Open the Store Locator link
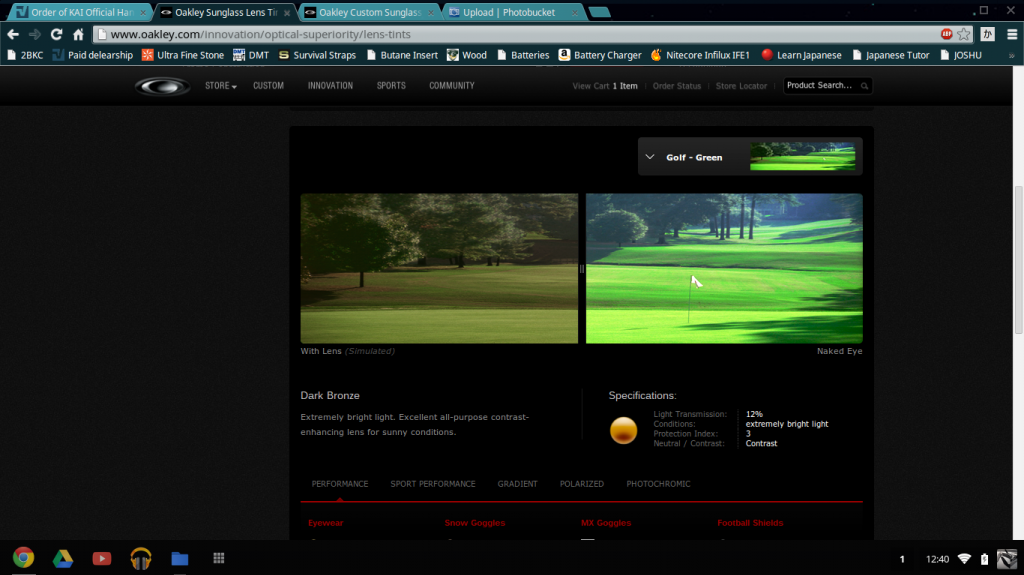This screenshot has height=575, width=1024. point(741,86)
